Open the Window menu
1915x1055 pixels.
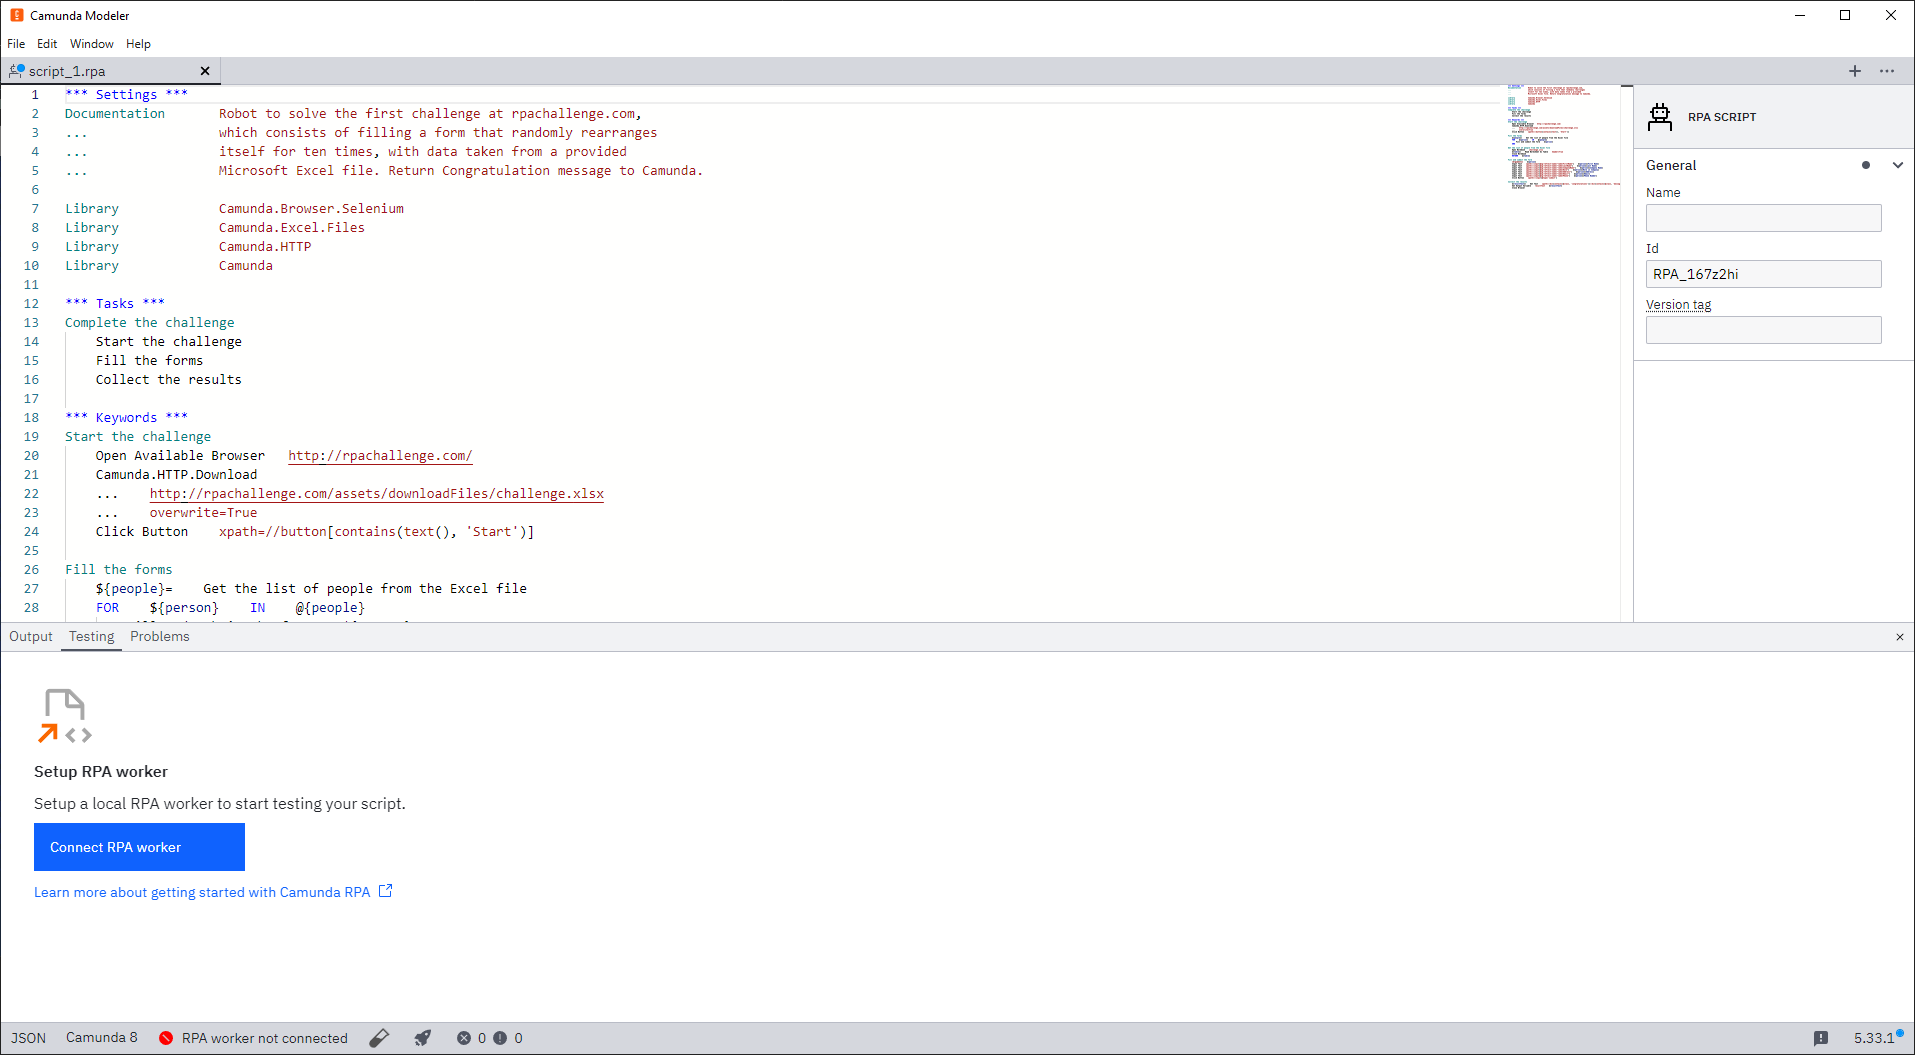(x=91, y=43)
